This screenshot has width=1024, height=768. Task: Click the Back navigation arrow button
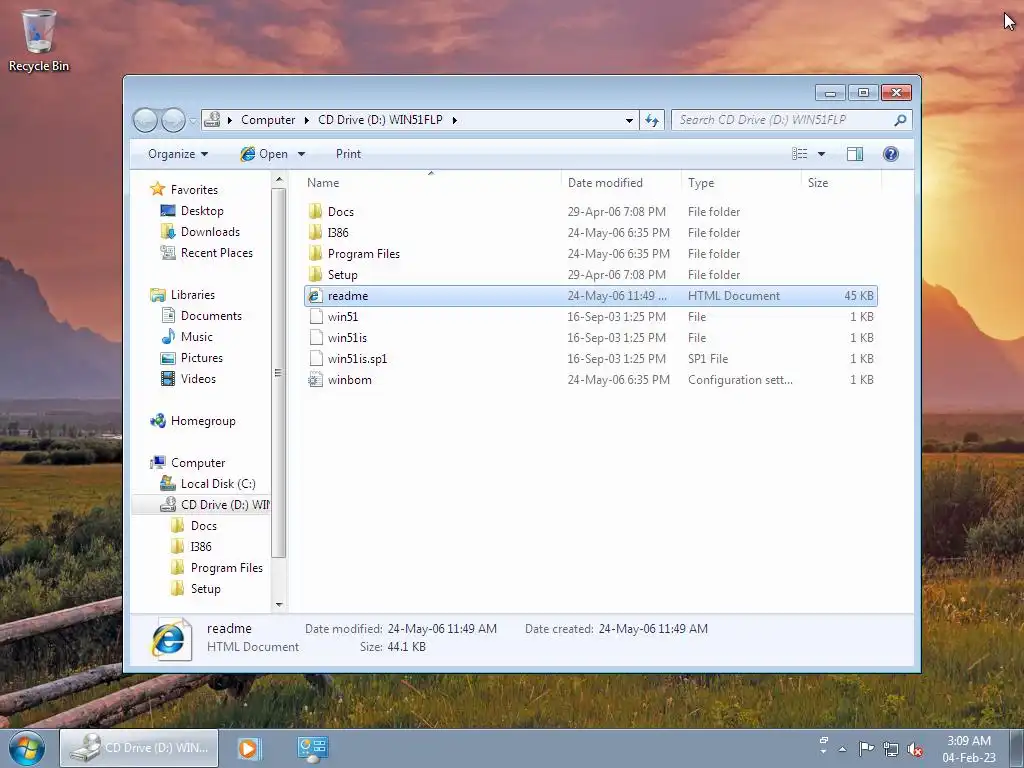[x=145, y=120]
